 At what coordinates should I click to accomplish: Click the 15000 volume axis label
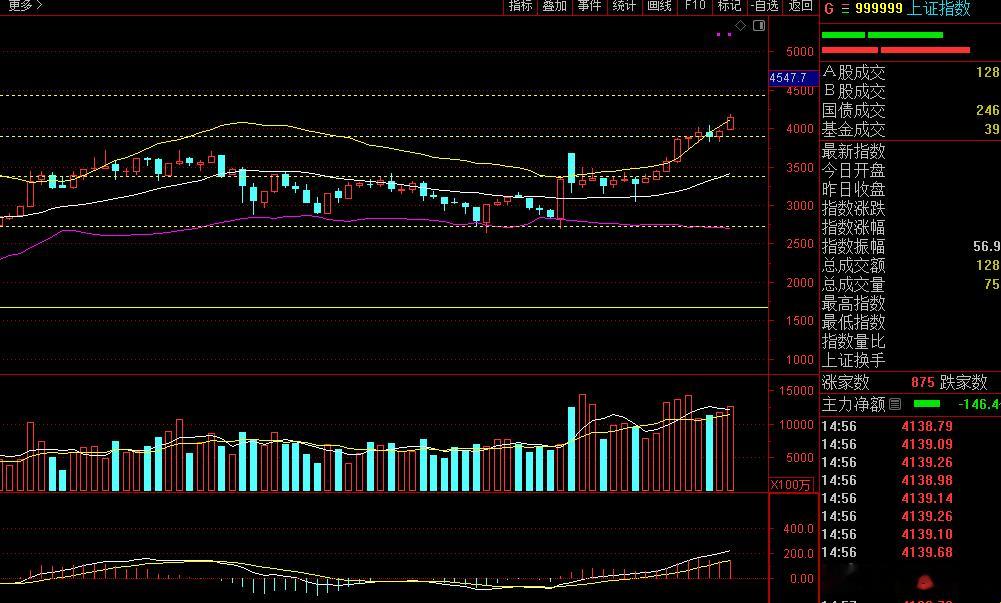797,391
